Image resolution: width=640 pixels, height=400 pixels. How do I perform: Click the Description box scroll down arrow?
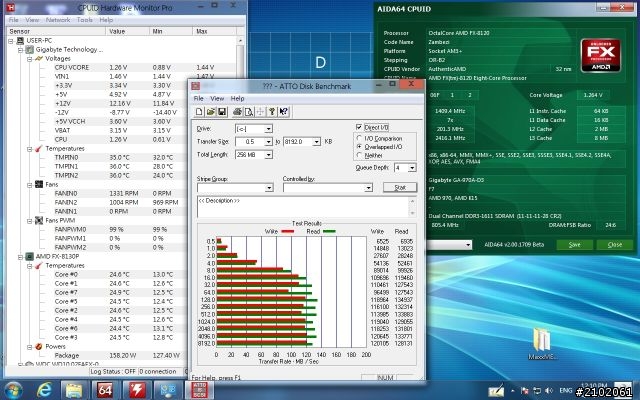pyautogui.click(x=412, y=213)
